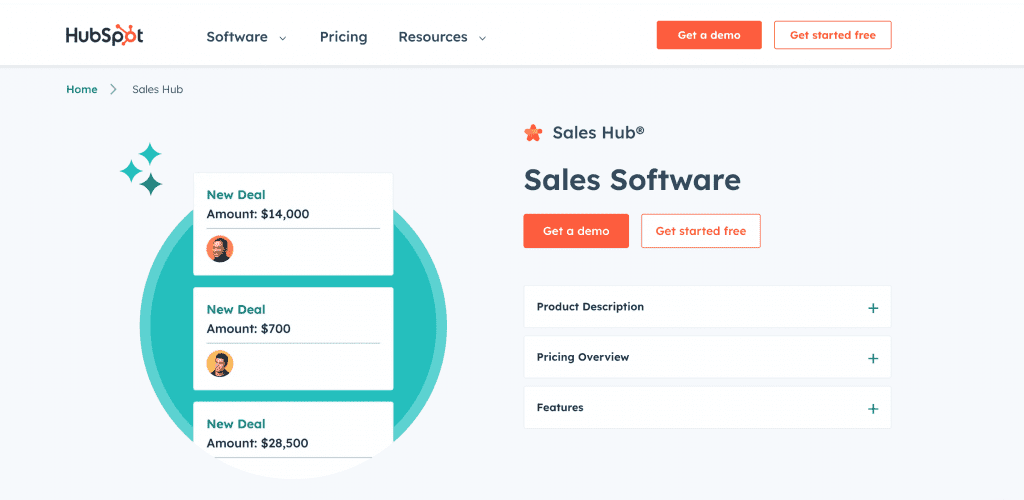
Task: Click the plus icon beside Features
Action: (x=873, y=409)
